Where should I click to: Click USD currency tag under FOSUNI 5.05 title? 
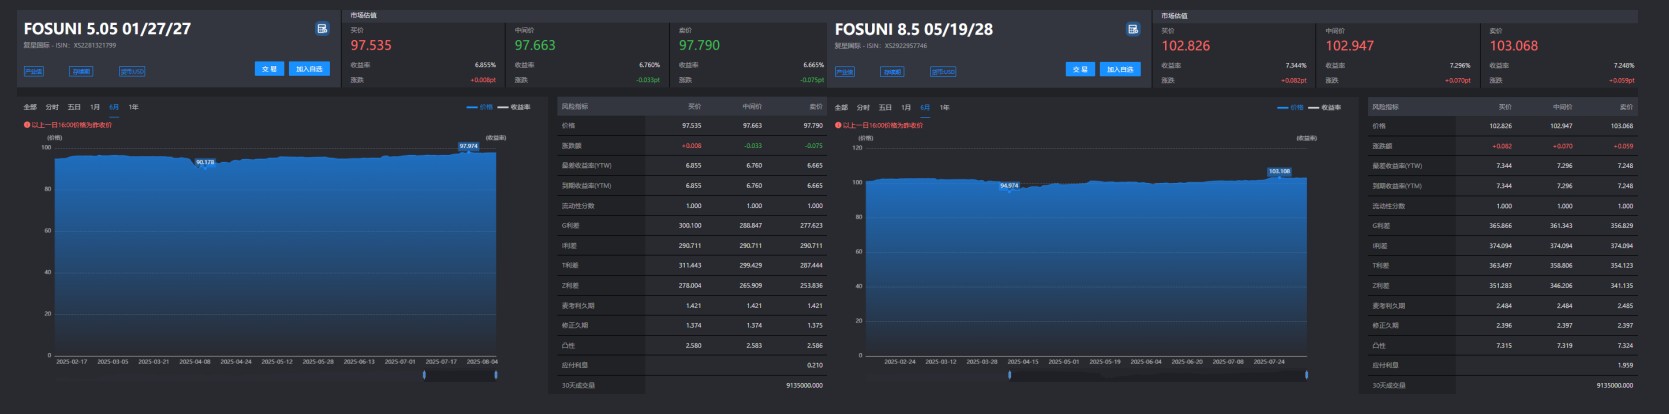(132, 72)
